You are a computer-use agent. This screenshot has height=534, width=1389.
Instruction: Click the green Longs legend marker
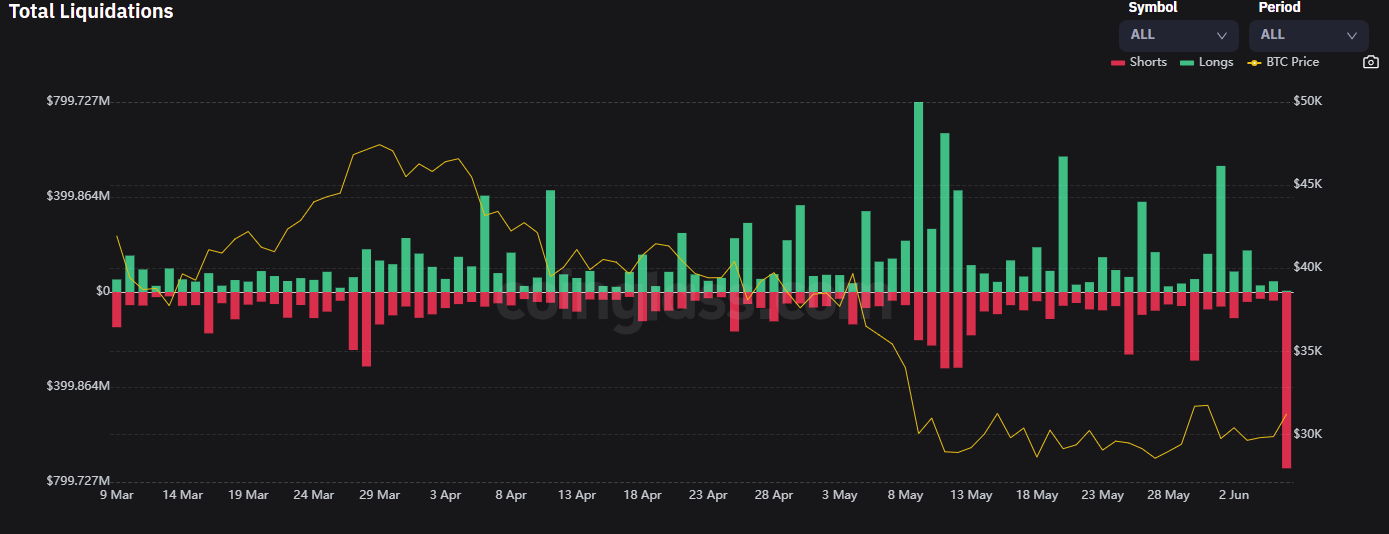[1187, 62]
